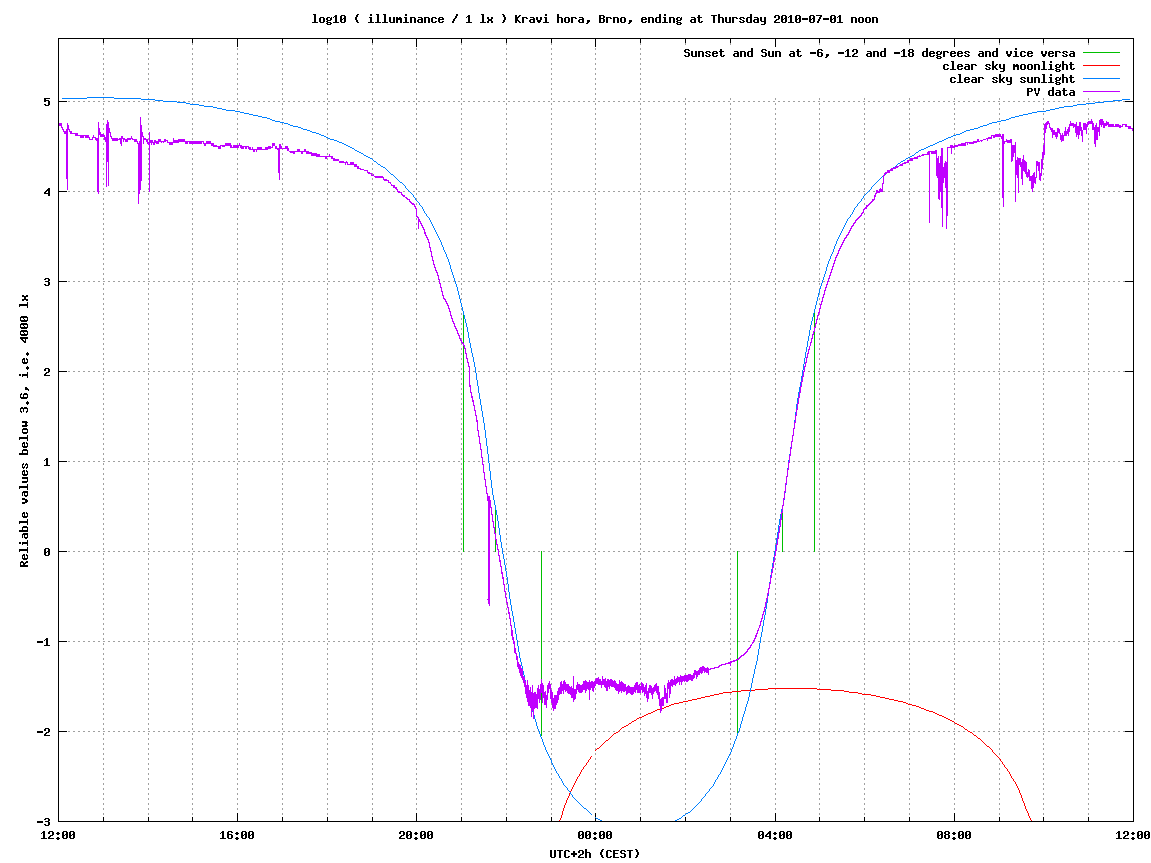The image size is (1151, 863).
Task: Click the y-axis tick label '-2'
Action: 44,732
